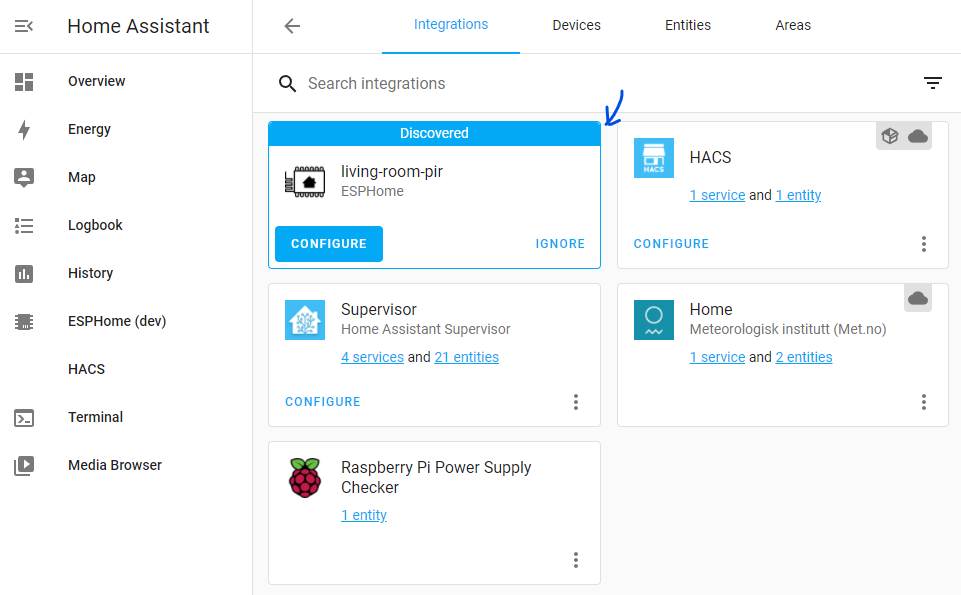Ignore the discovered living-room-pir device

(560, 244)
